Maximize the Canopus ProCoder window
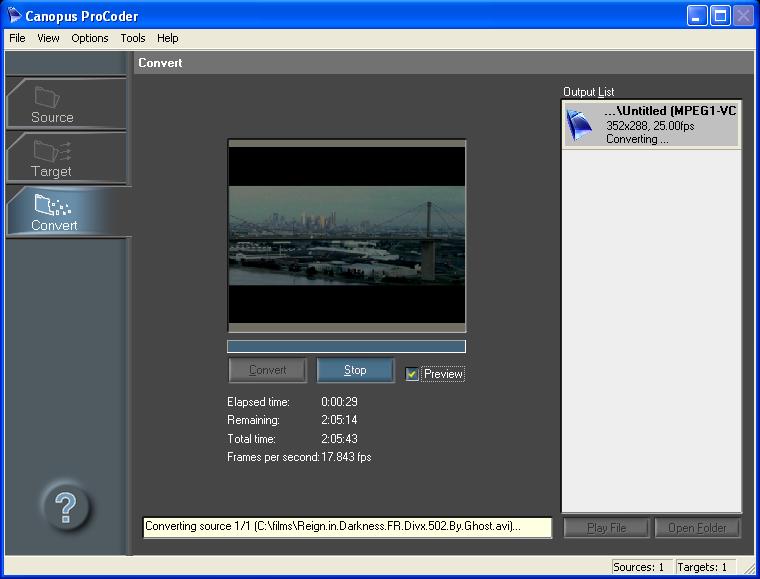 click(720, 16)
